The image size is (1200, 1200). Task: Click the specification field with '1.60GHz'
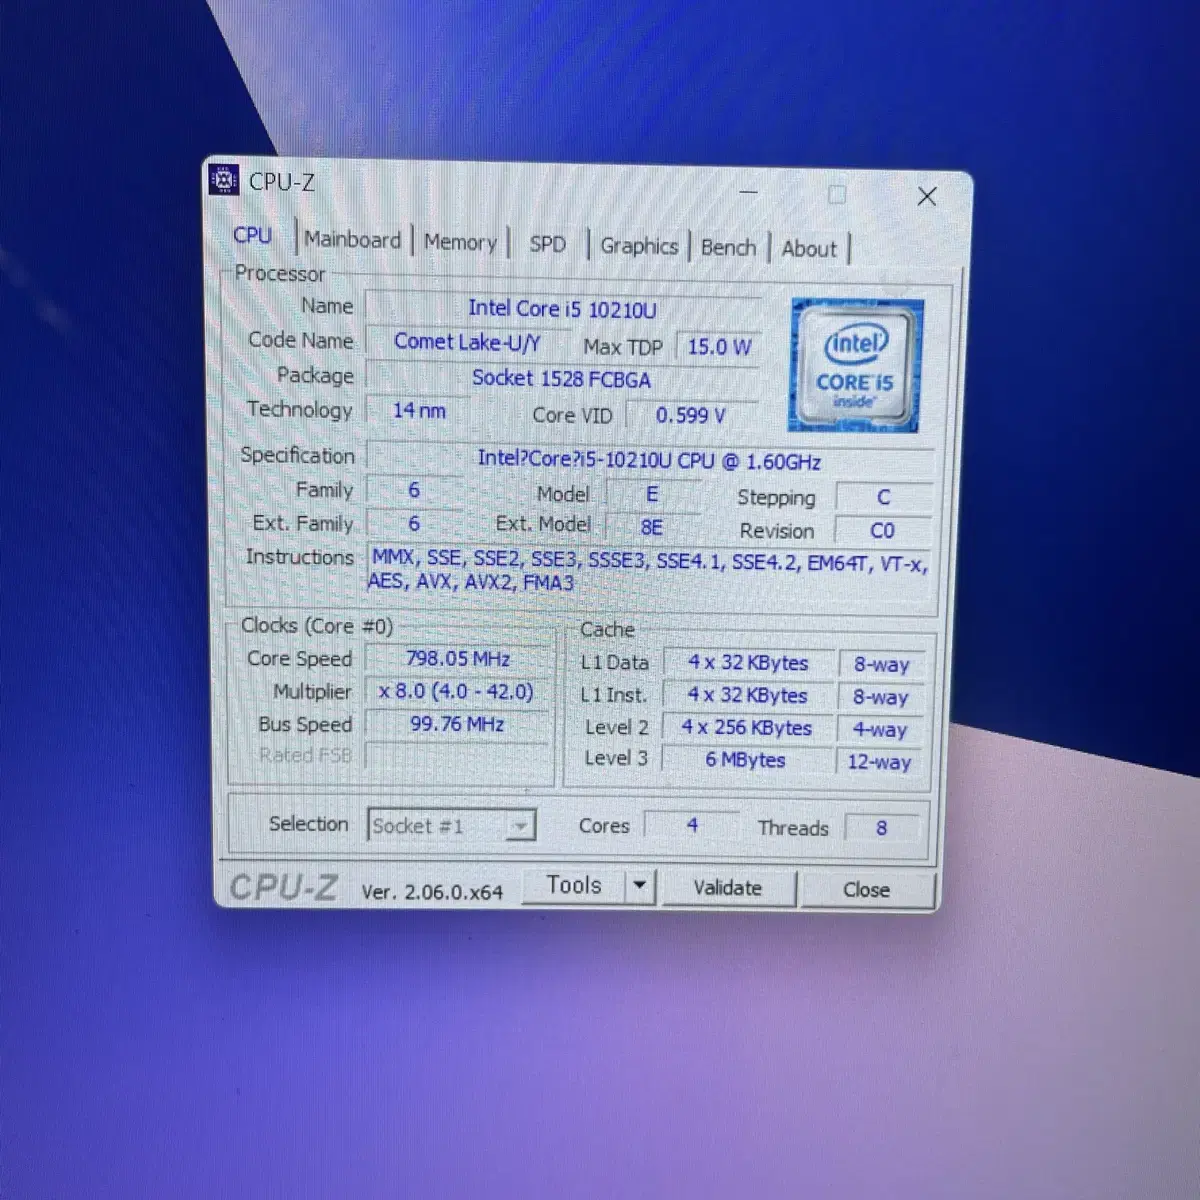pyautogui.click(x=649, y=461)
